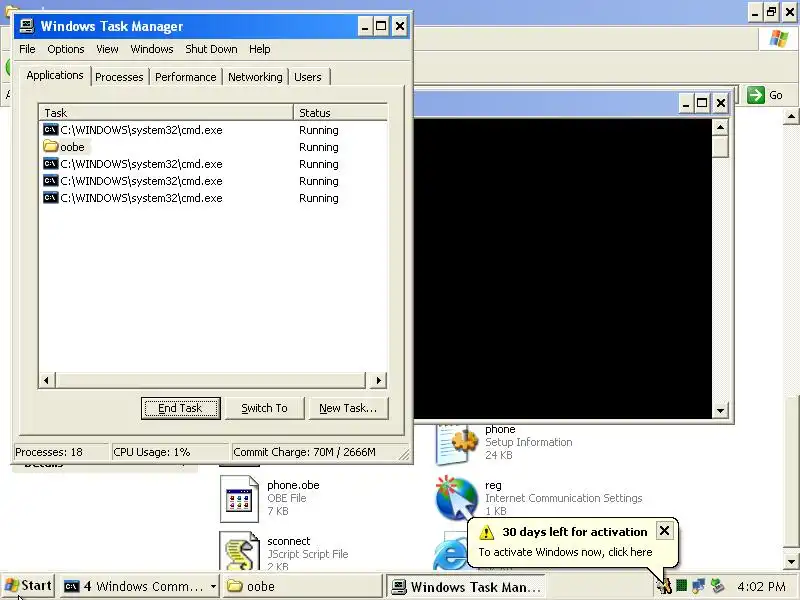
Task: Click the task list scroll left arrow
Action: (46, 380)
